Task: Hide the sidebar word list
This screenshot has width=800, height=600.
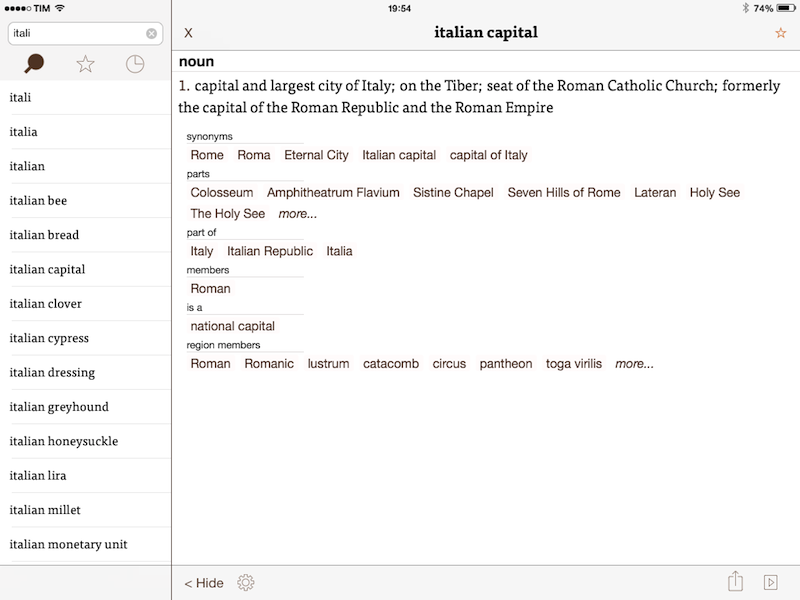Action: (204, 583)
